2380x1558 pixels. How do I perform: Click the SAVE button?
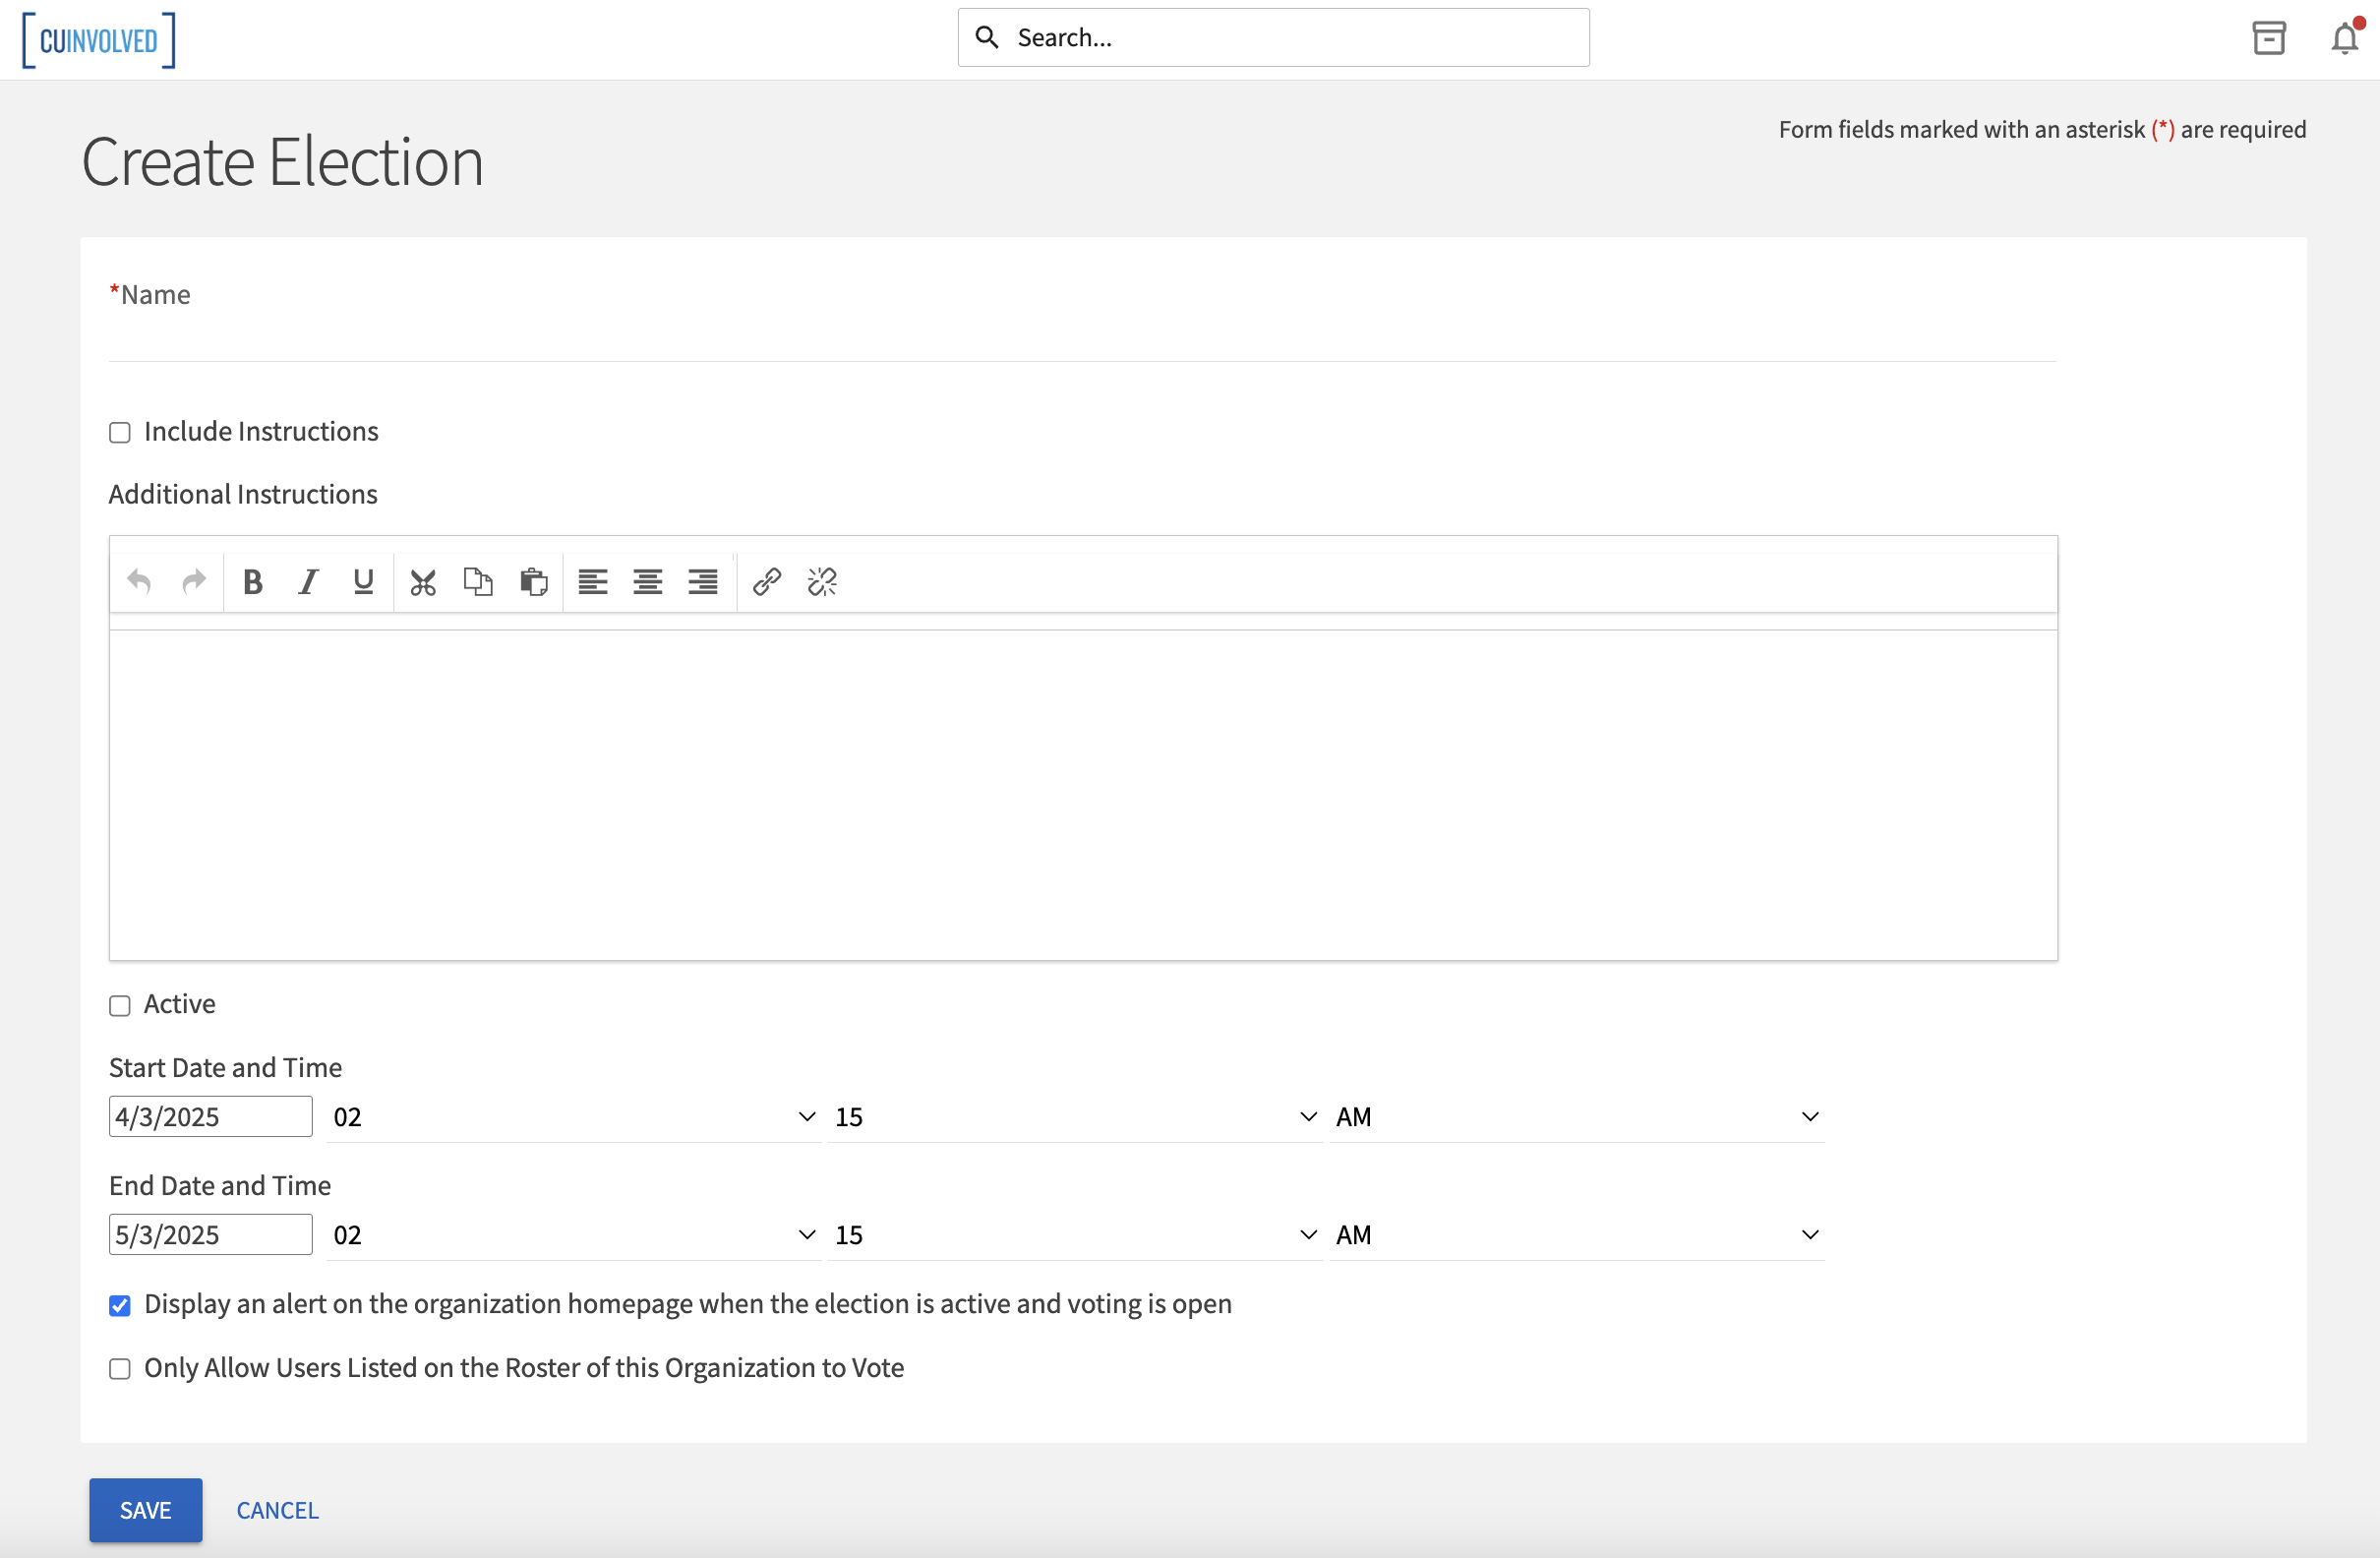point(146,1510)
